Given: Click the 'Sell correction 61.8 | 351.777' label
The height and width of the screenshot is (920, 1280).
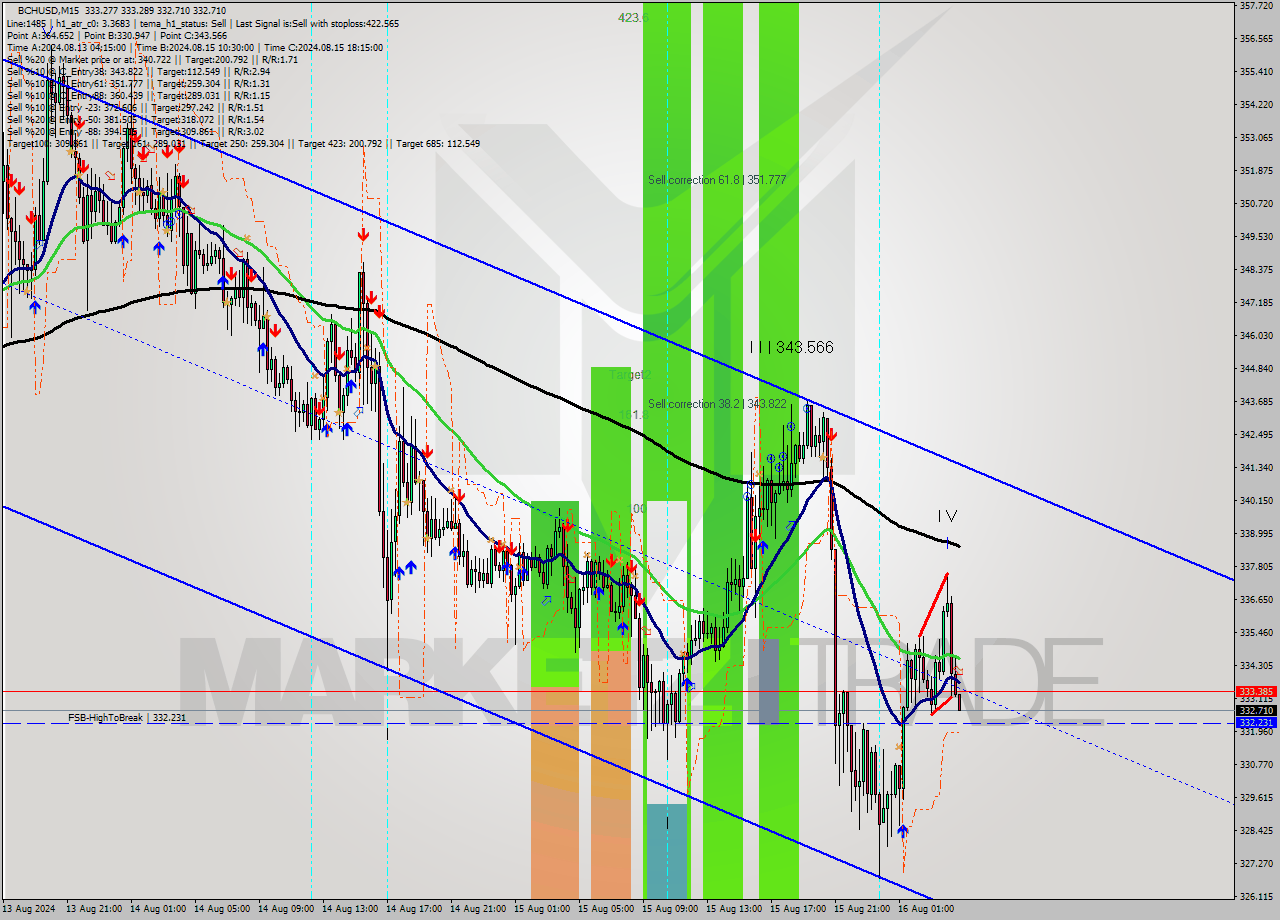Looking at the screenshot, I should (717, 180).
